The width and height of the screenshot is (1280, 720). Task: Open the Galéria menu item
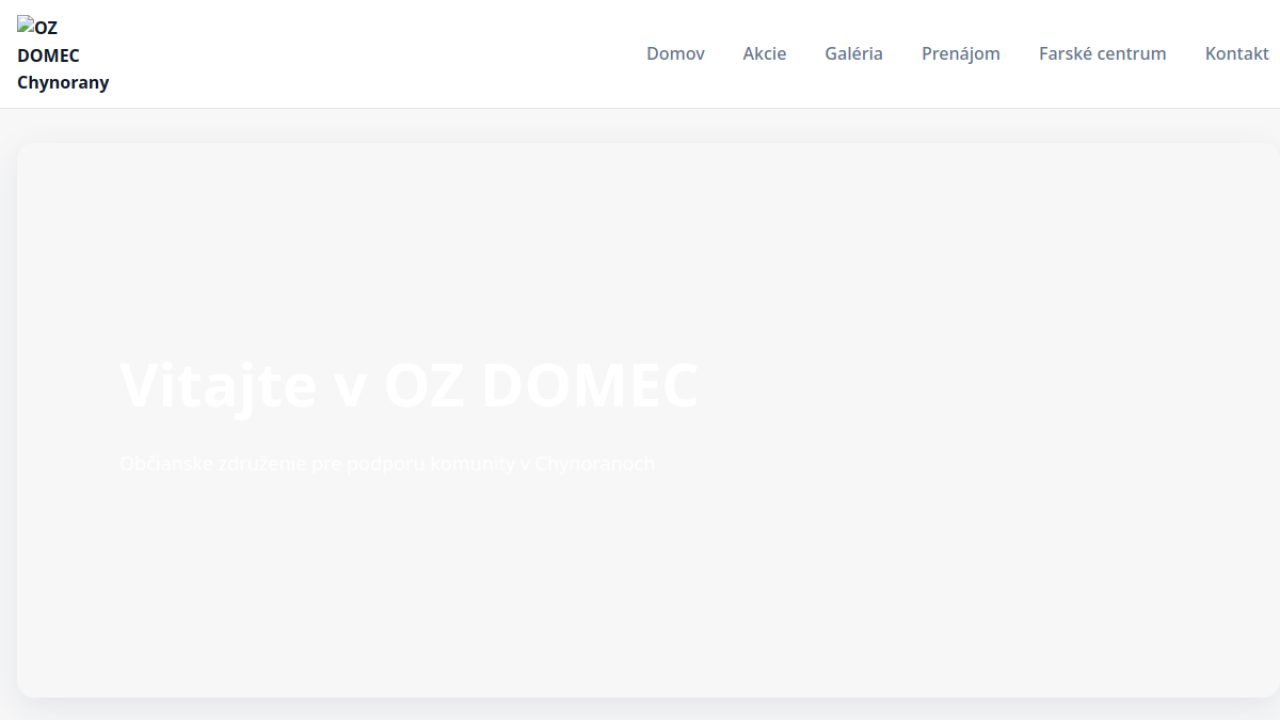(x=853, y=54)
